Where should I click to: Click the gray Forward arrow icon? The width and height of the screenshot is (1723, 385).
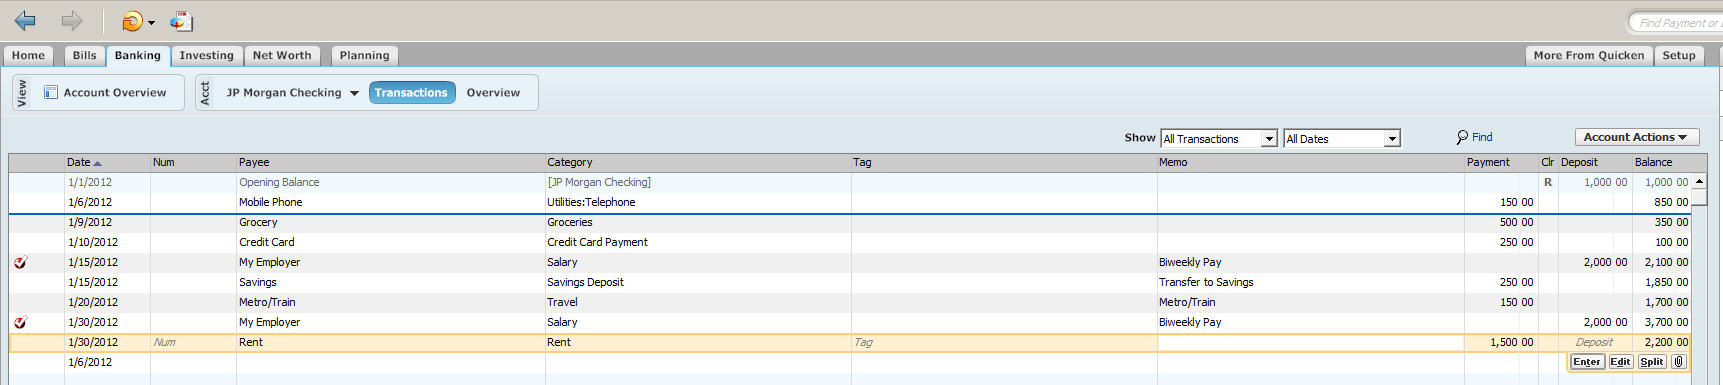(72, 20)
